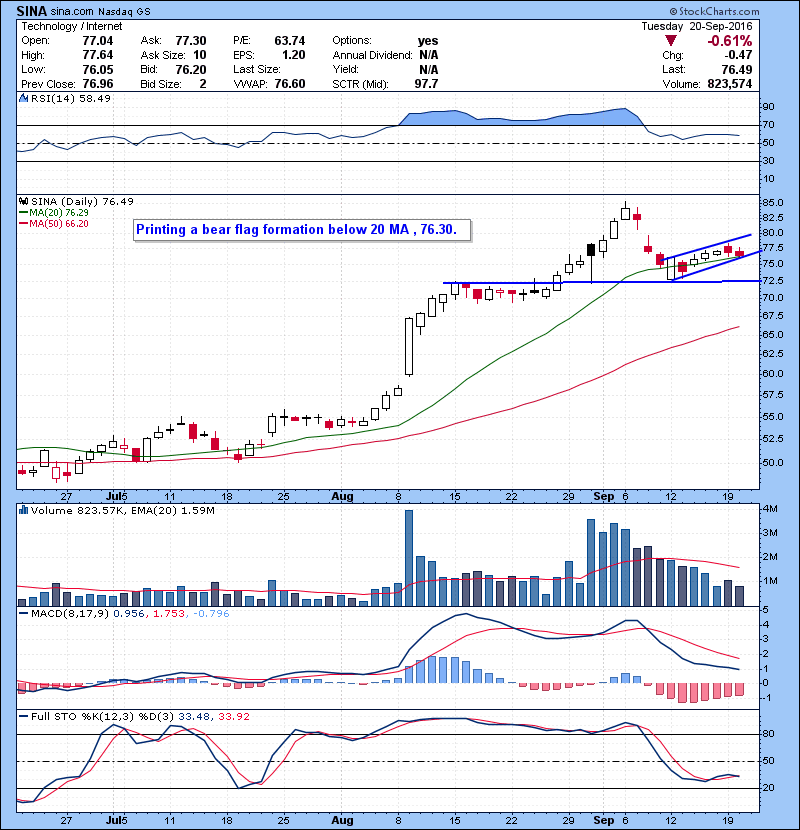Click the Last price in the quote header
800x830 pixels.
[x=736, y=69]
